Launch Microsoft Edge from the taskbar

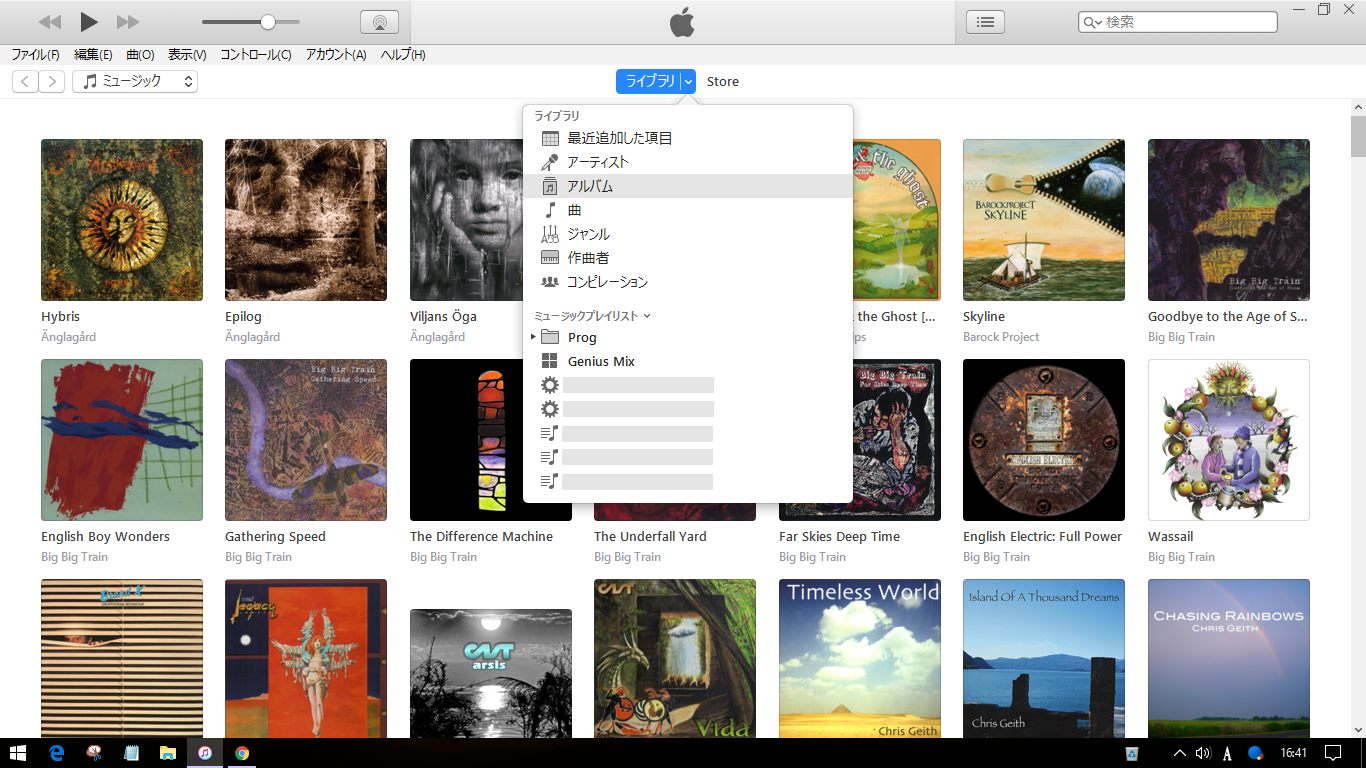tap(57, 753)
